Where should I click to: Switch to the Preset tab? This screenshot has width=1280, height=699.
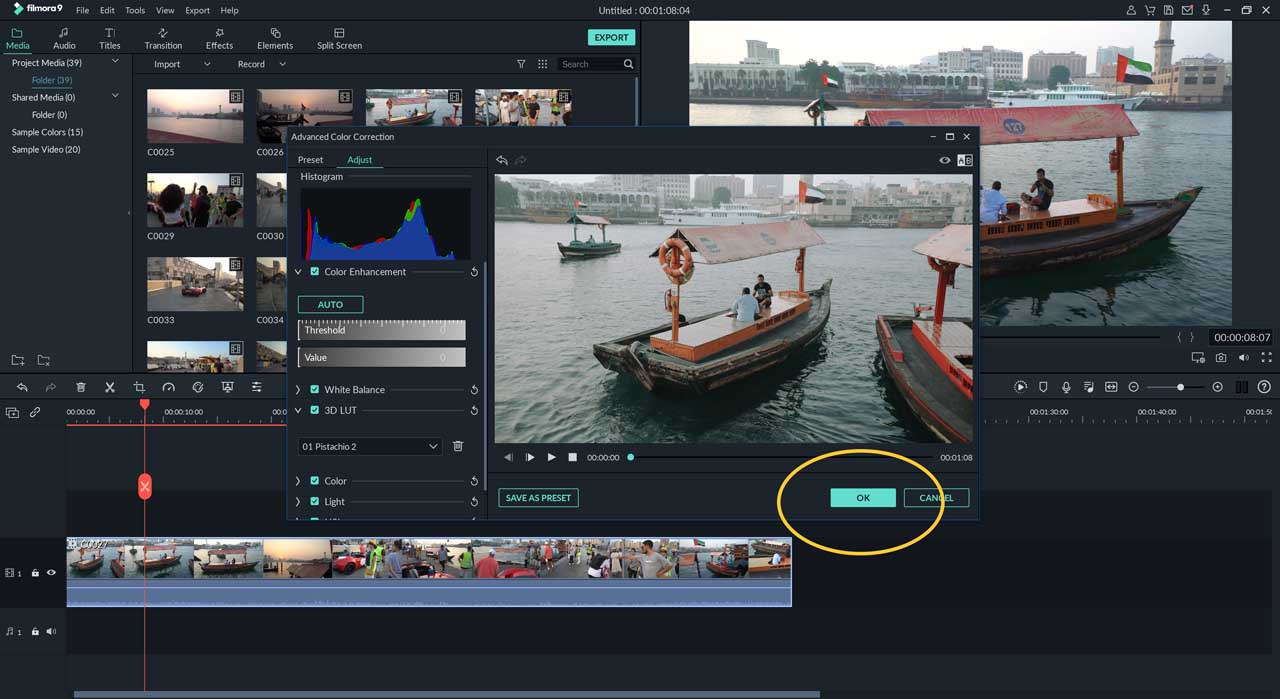[310, 160]
